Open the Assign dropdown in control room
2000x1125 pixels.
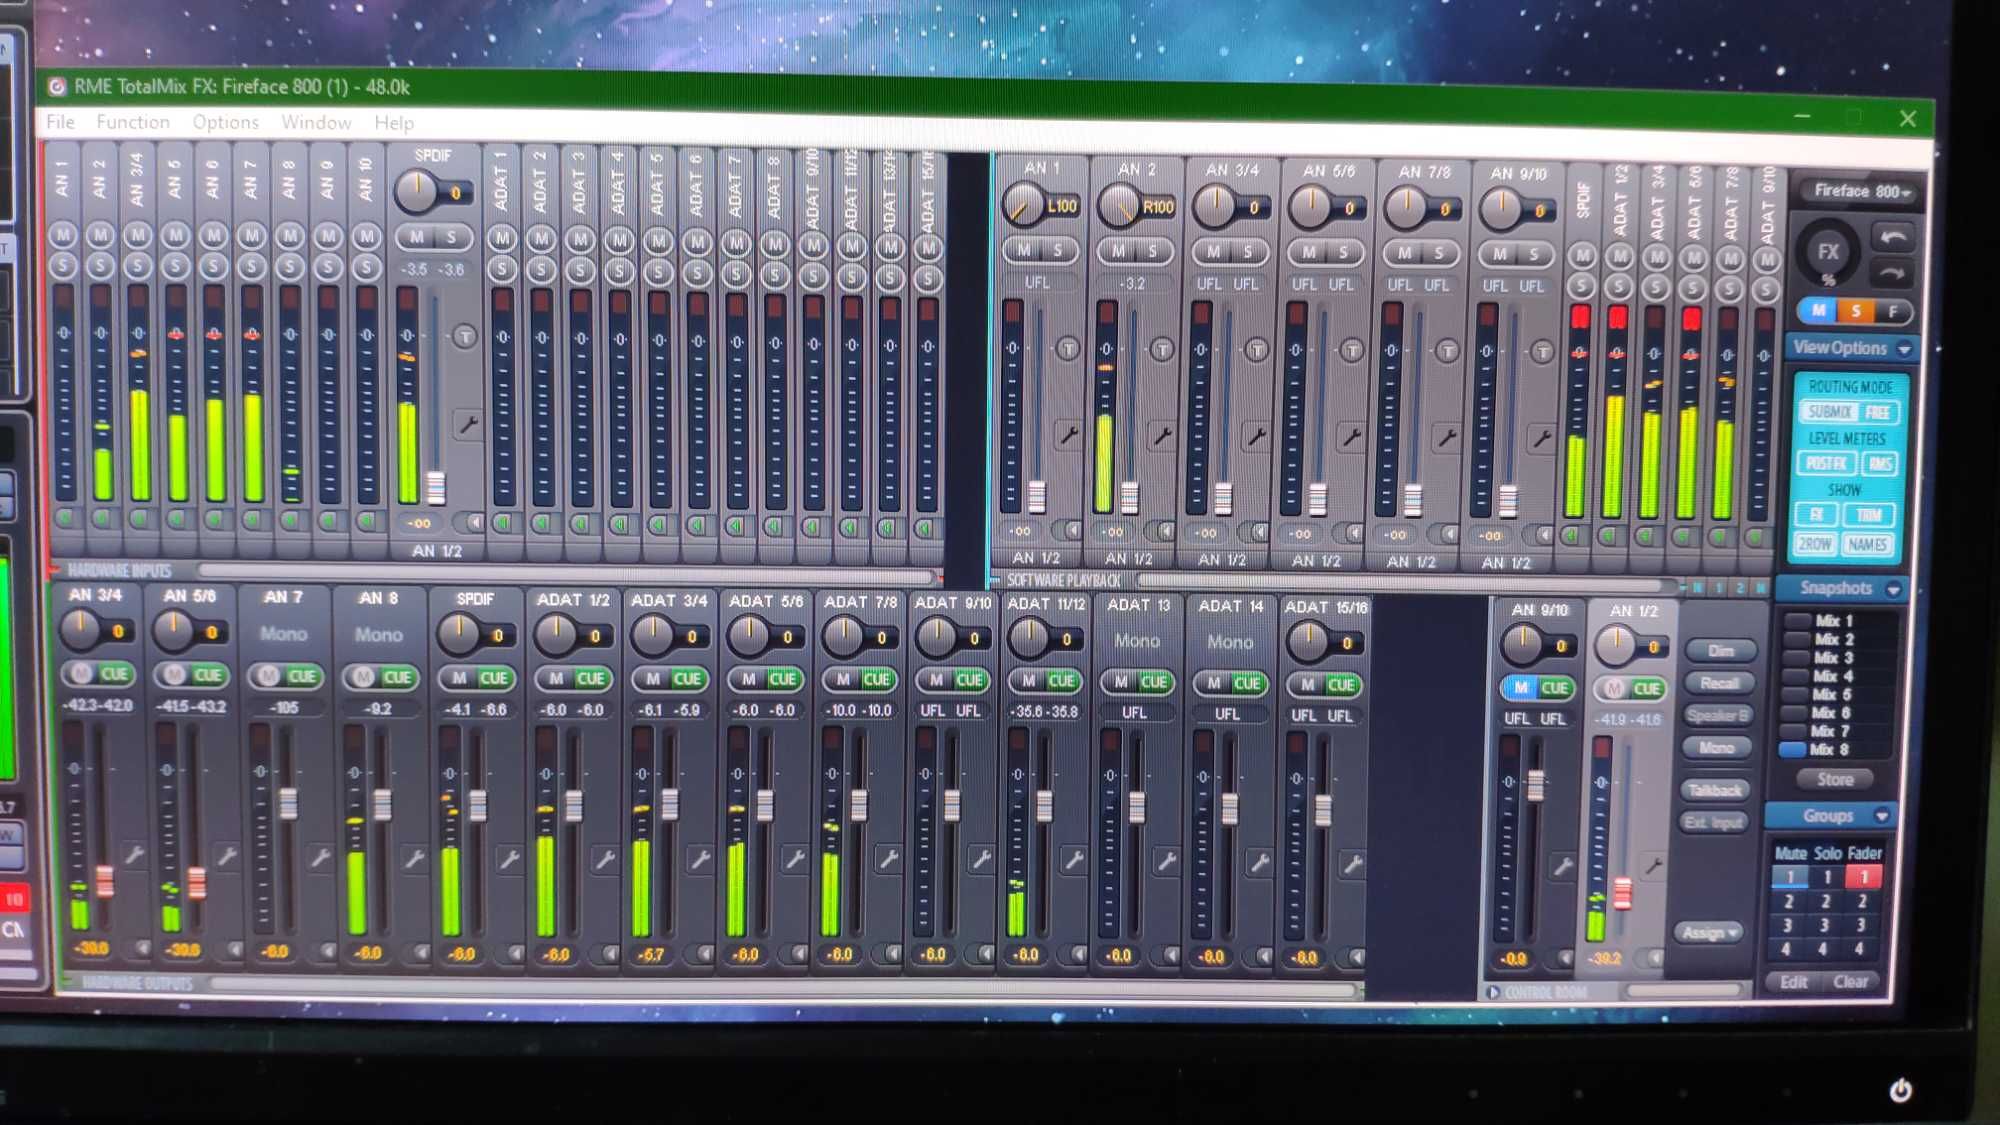click(x=1710, y=932)
